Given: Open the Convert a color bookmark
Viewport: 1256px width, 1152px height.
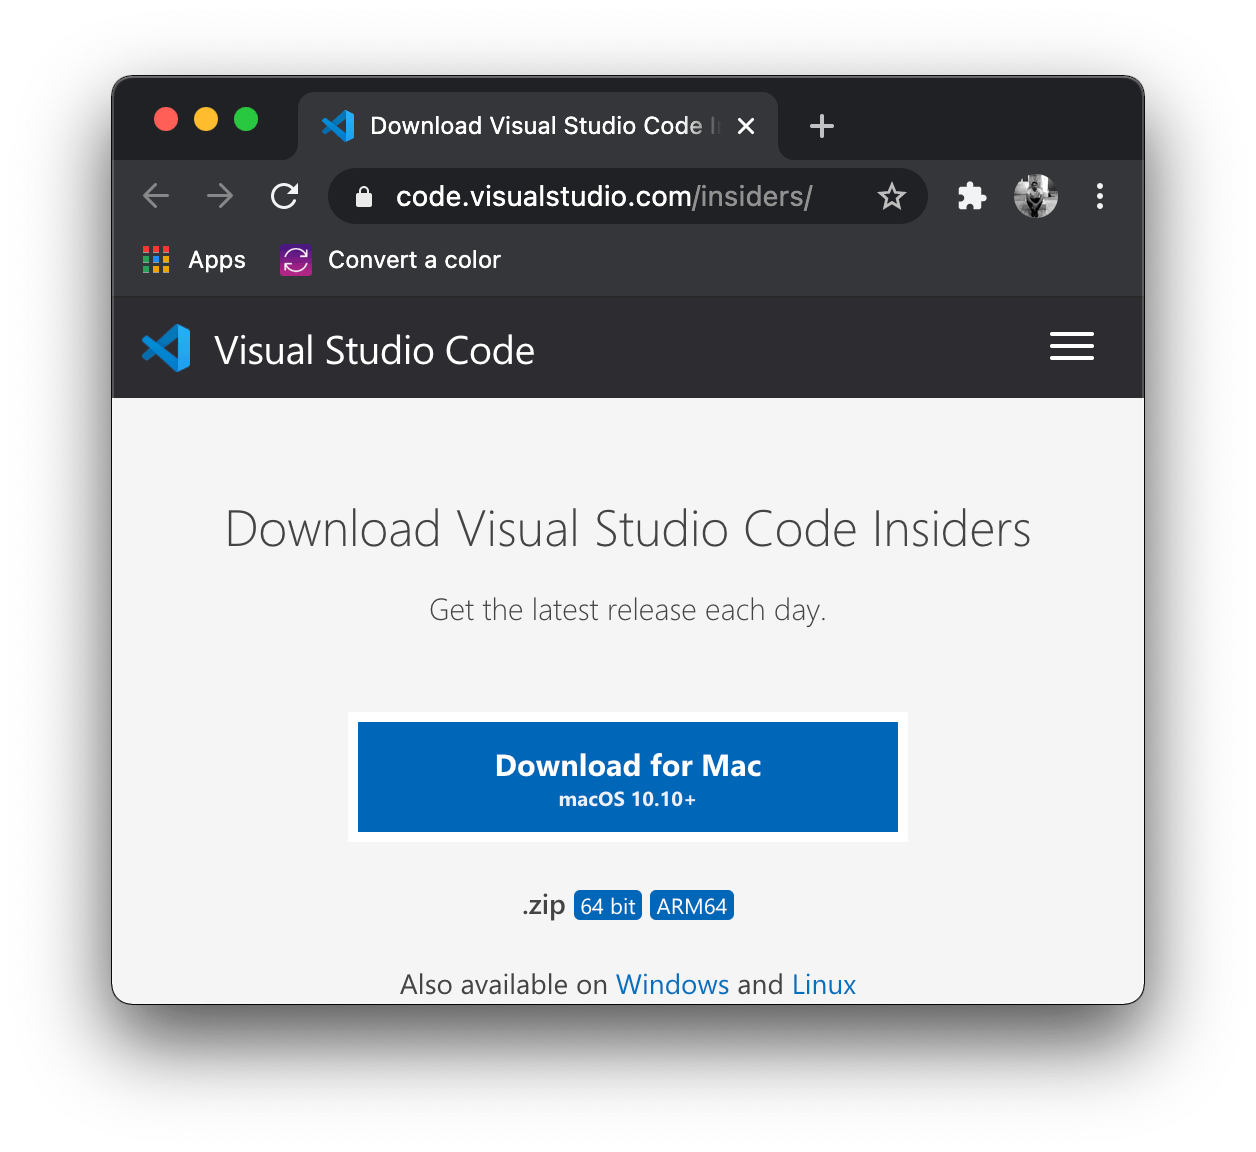Looking at the screenshot, I should 391,260.
